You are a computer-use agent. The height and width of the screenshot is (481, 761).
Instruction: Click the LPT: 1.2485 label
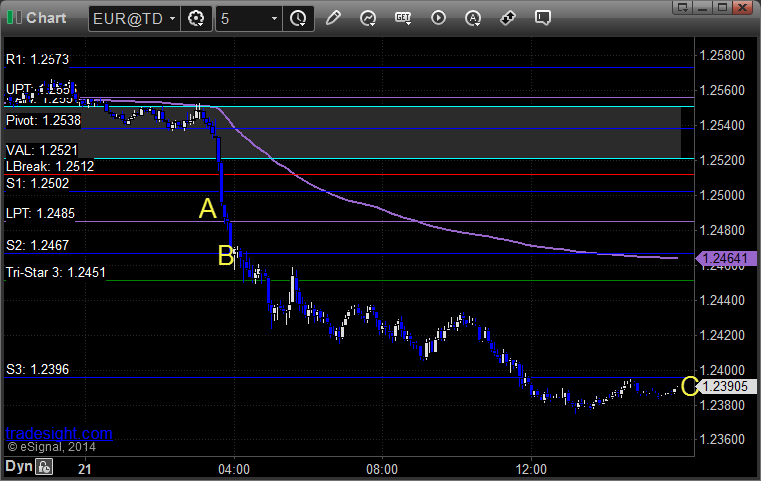tap(40, 213)
